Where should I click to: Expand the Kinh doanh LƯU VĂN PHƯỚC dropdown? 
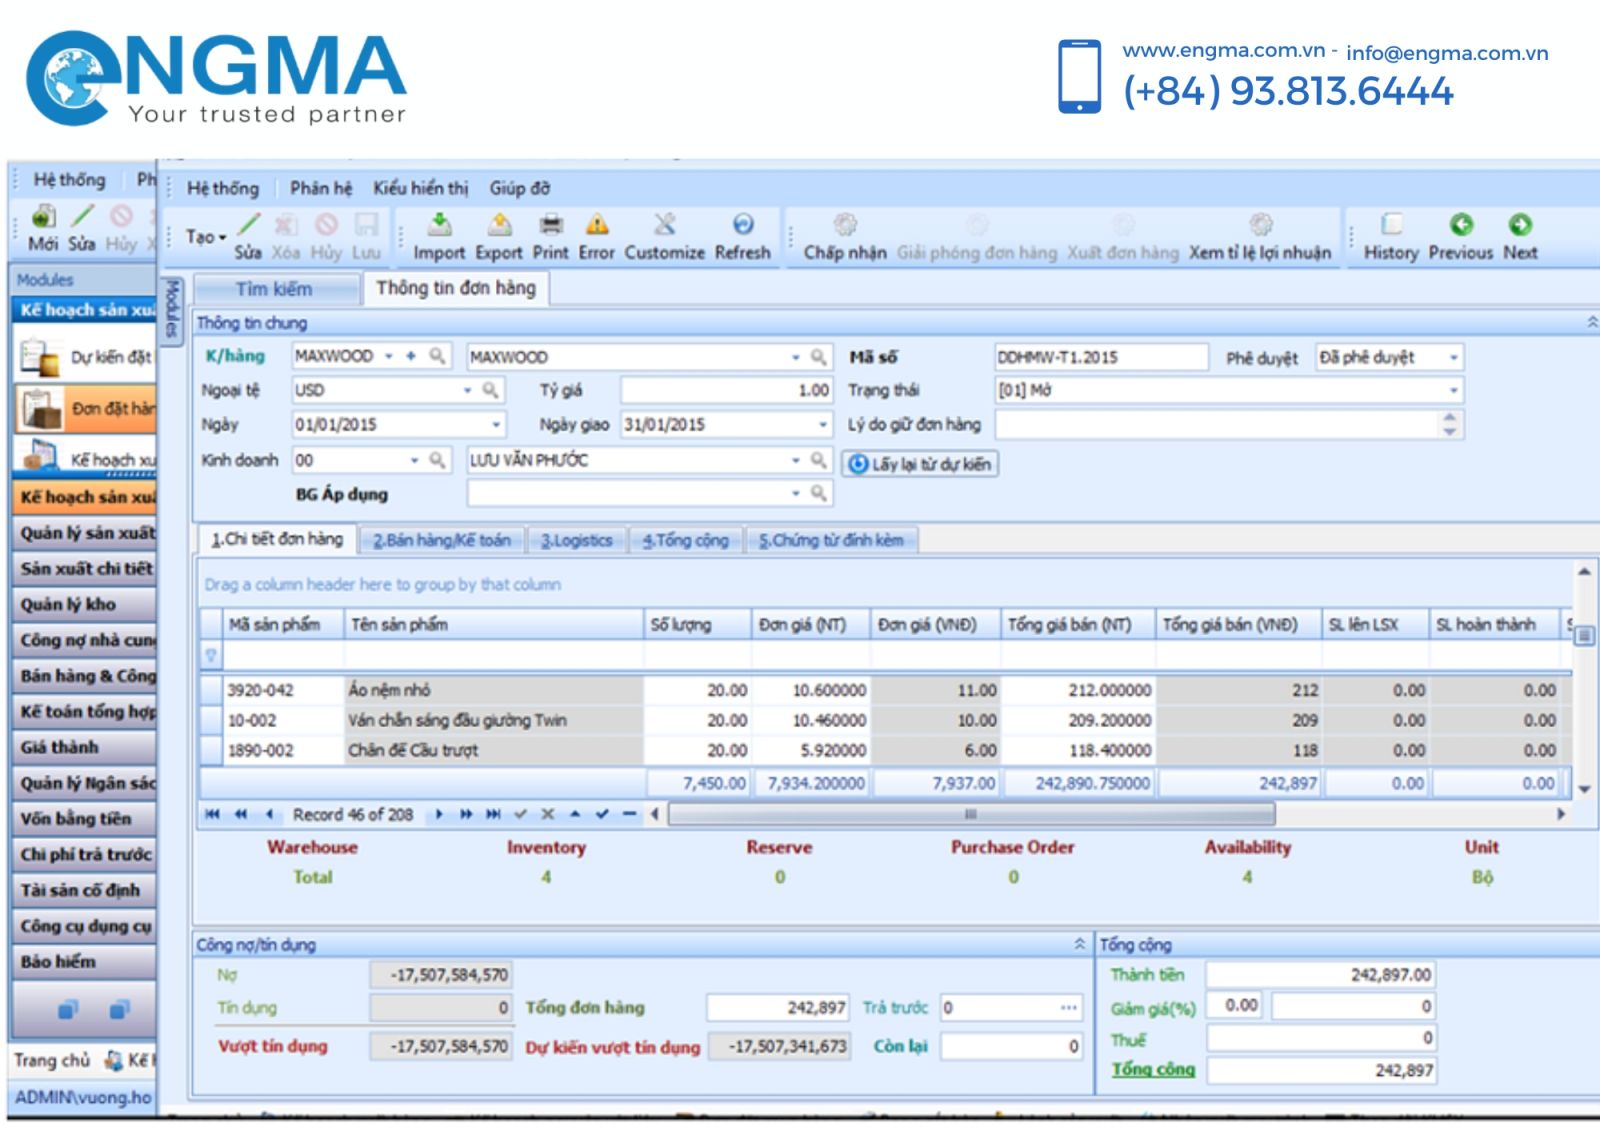796,460
